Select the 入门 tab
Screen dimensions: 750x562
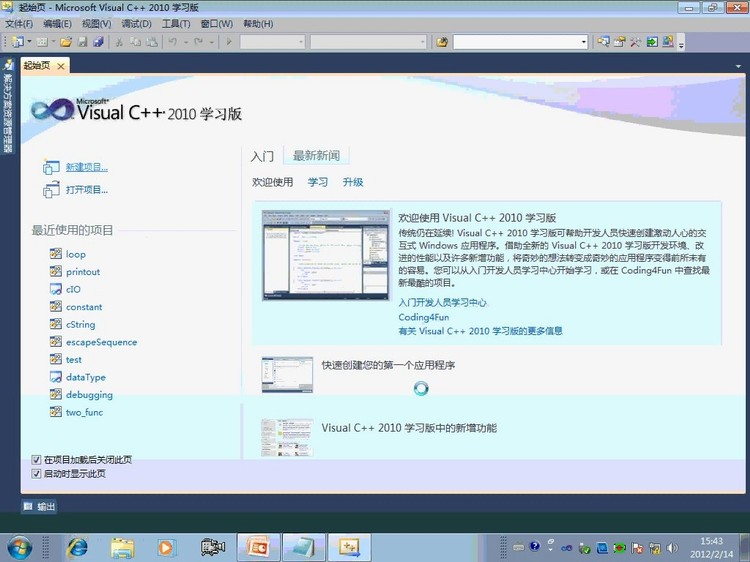(x=262, y=156)
